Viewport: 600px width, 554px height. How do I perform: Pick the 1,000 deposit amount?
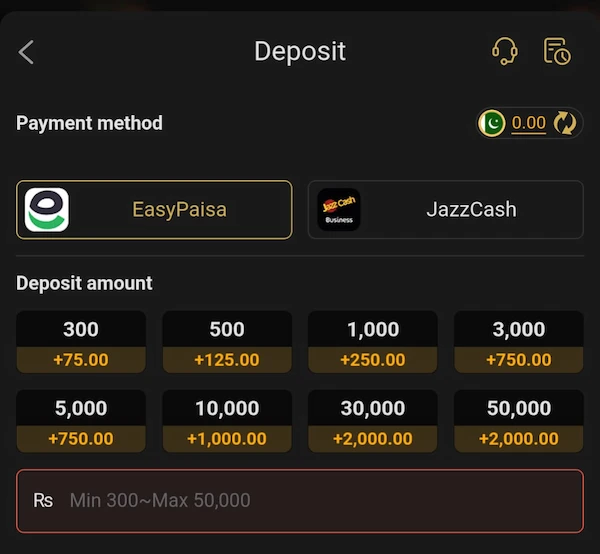[x=373, y=342]
